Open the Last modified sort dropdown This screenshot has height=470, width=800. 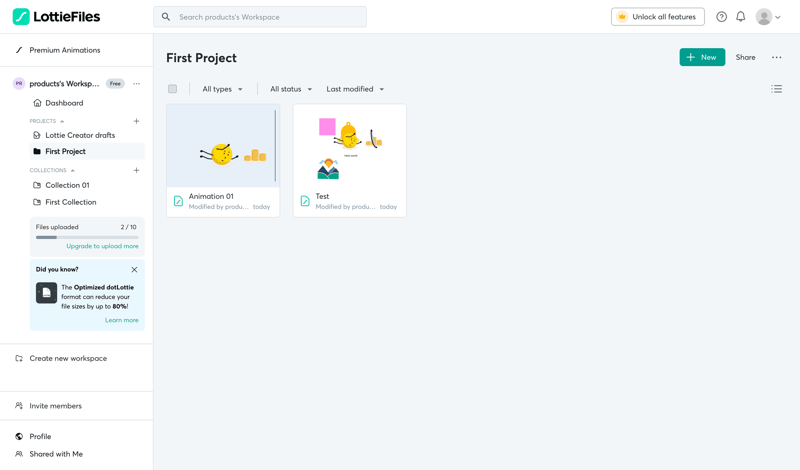[355, 89]
